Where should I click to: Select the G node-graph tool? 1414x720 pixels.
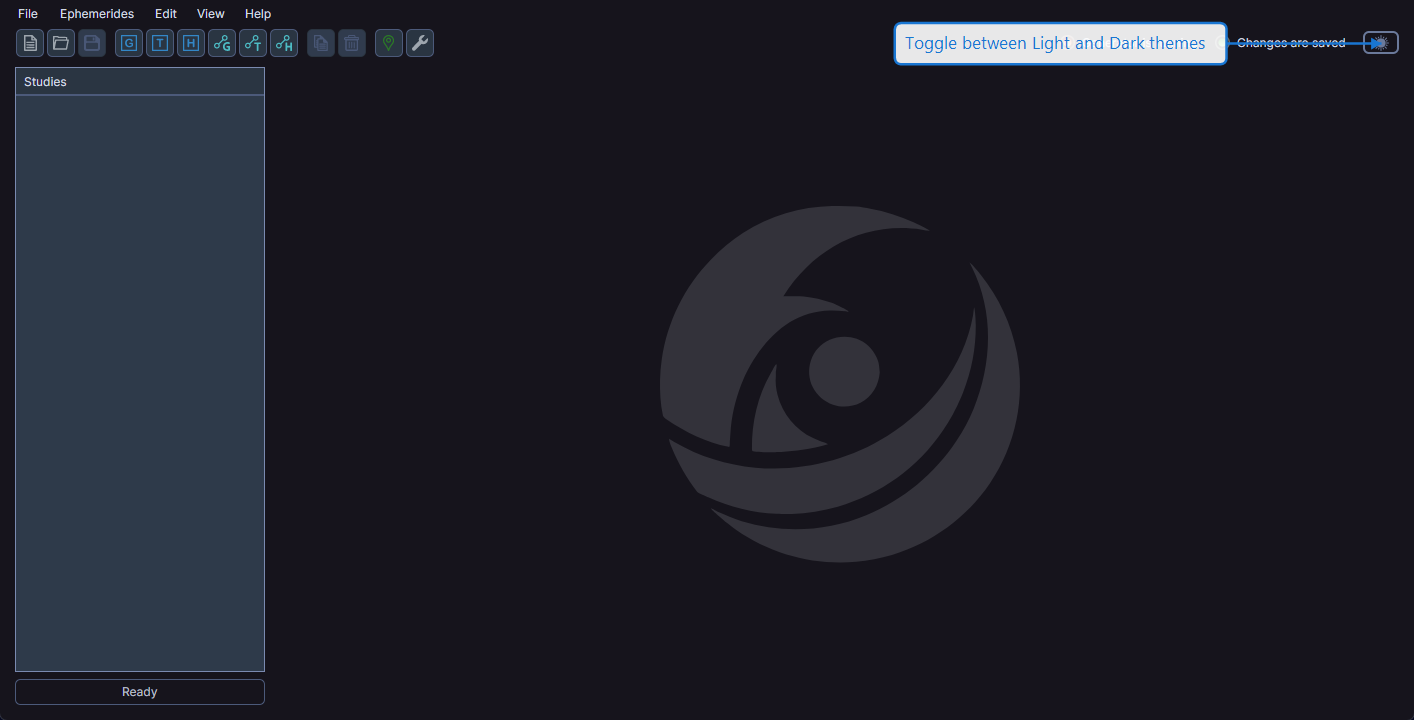pyautogui.click(x=221, y=43)
